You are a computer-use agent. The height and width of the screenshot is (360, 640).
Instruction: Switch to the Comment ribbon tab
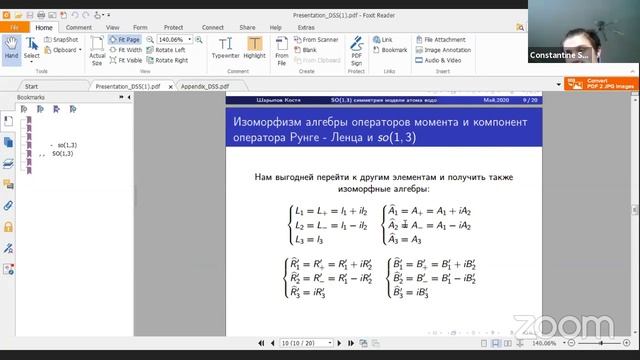coord(78,27)
